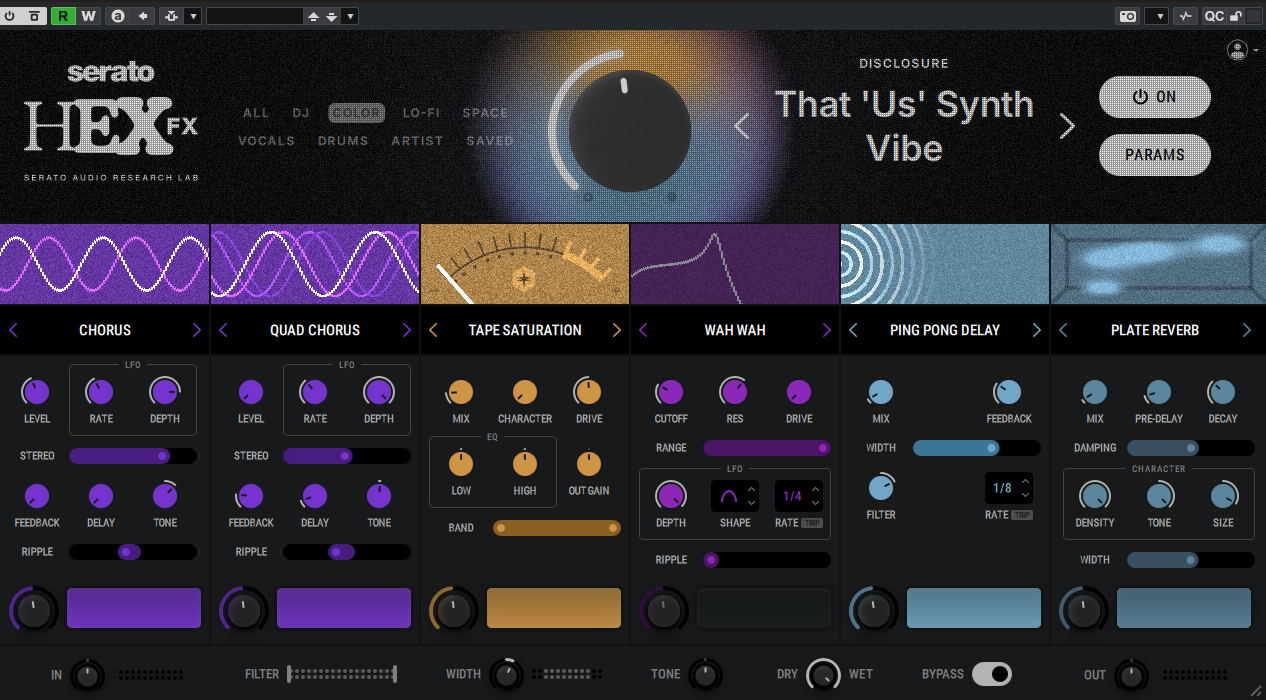Viewport: 1266px width, 700px height.
Task: Go to next preset with right chevron
Action: [1067, 126]
